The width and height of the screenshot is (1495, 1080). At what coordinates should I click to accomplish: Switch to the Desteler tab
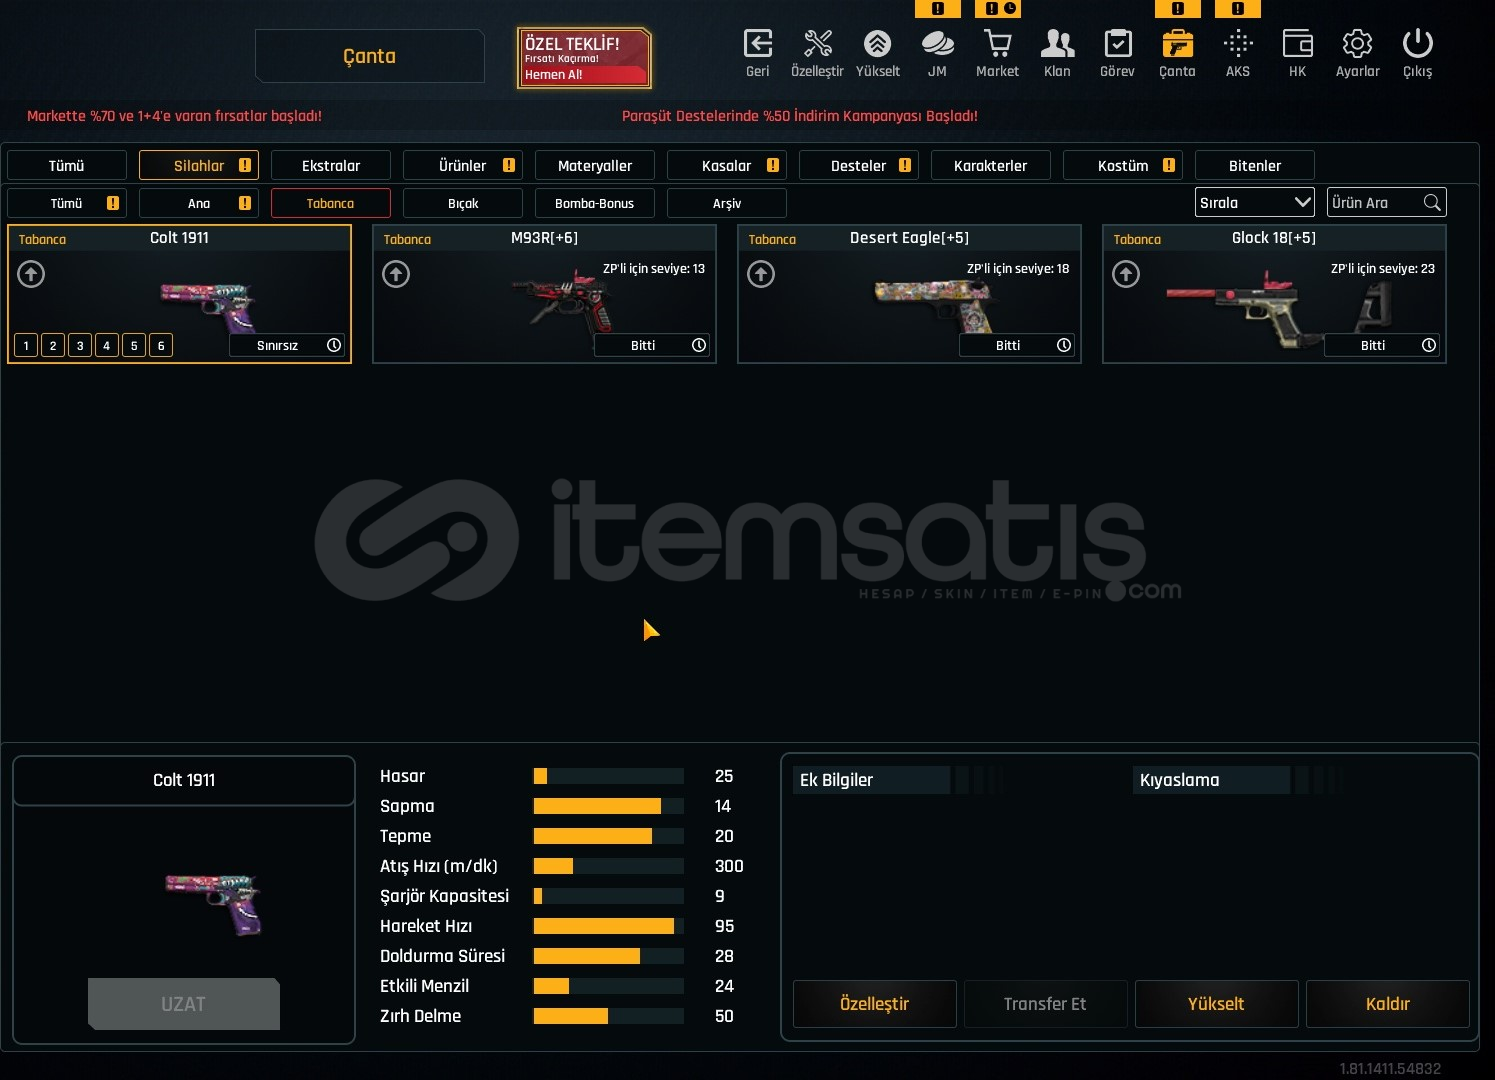[859, 165]
